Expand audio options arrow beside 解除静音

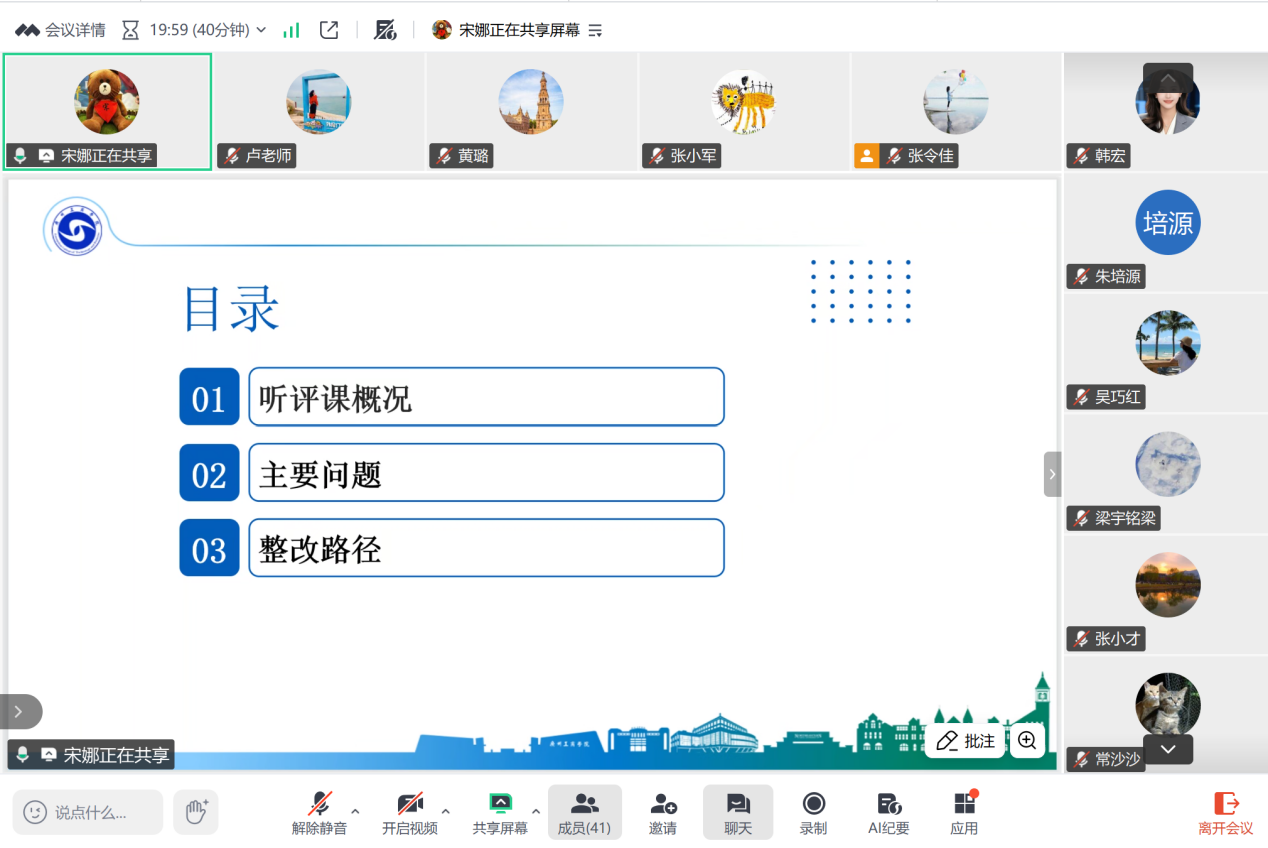pos(355,811)
